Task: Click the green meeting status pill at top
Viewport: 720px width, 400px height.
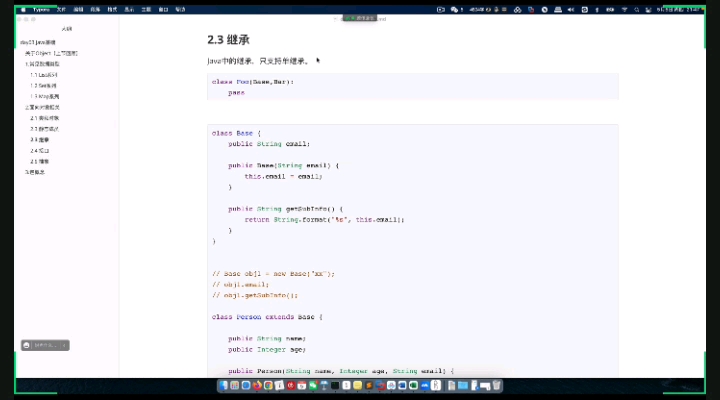Action: (x=360, y=18)
